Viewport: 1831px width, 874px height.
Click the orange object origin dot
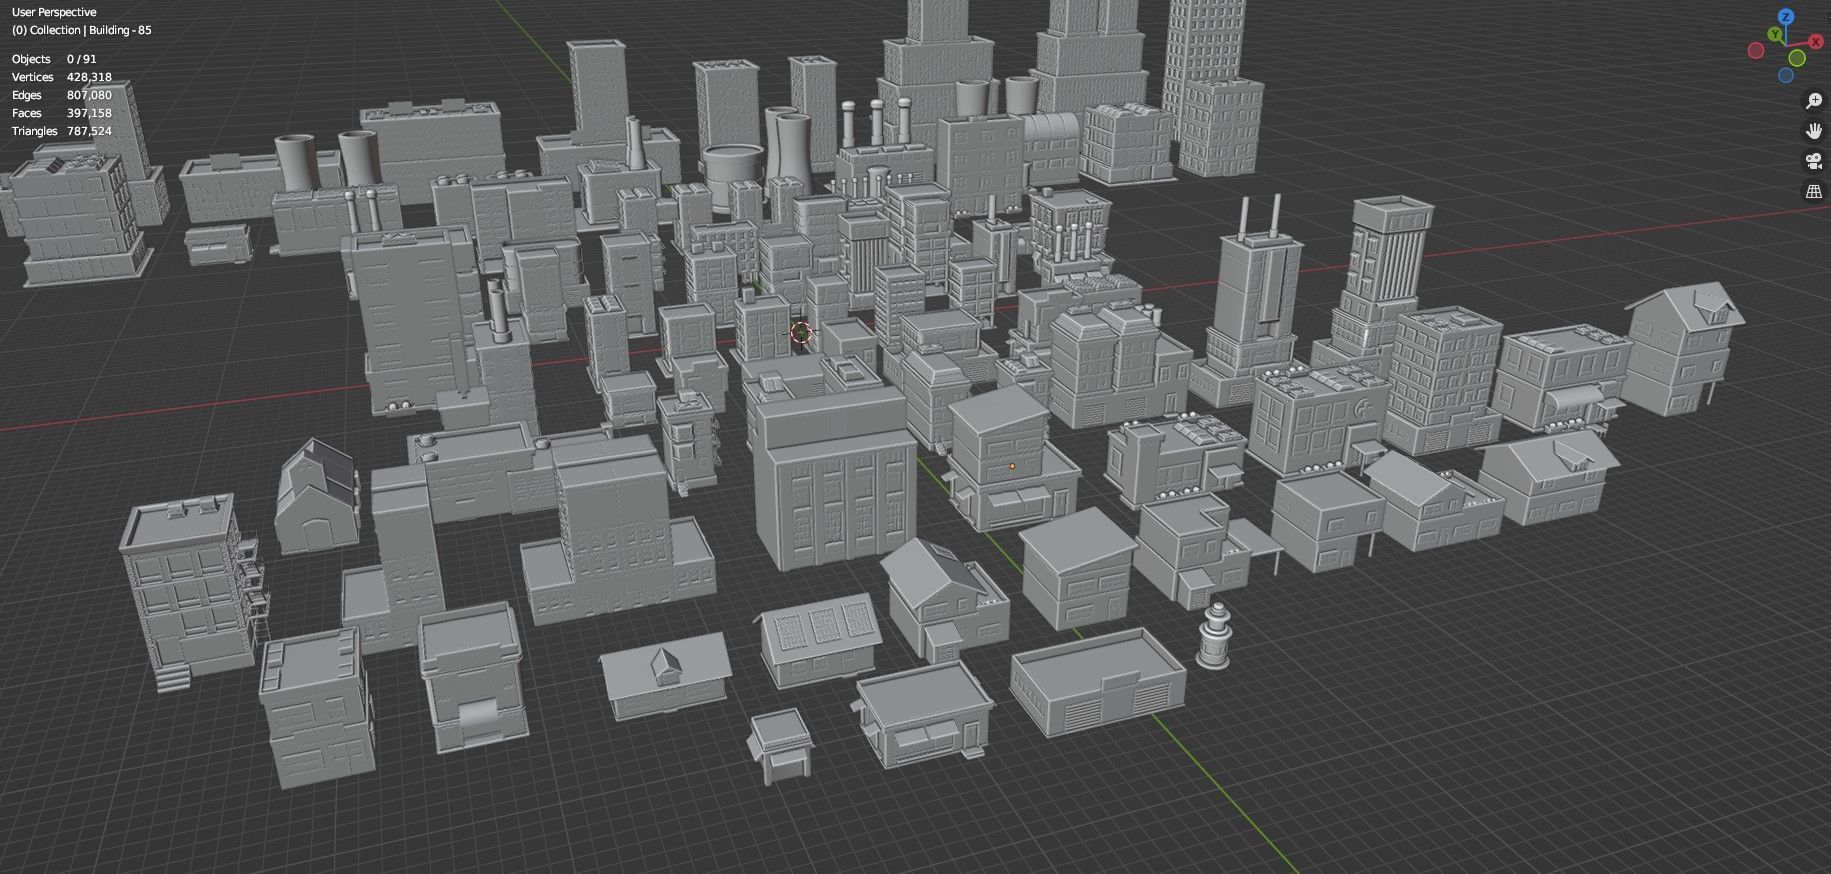point(1012,466)
